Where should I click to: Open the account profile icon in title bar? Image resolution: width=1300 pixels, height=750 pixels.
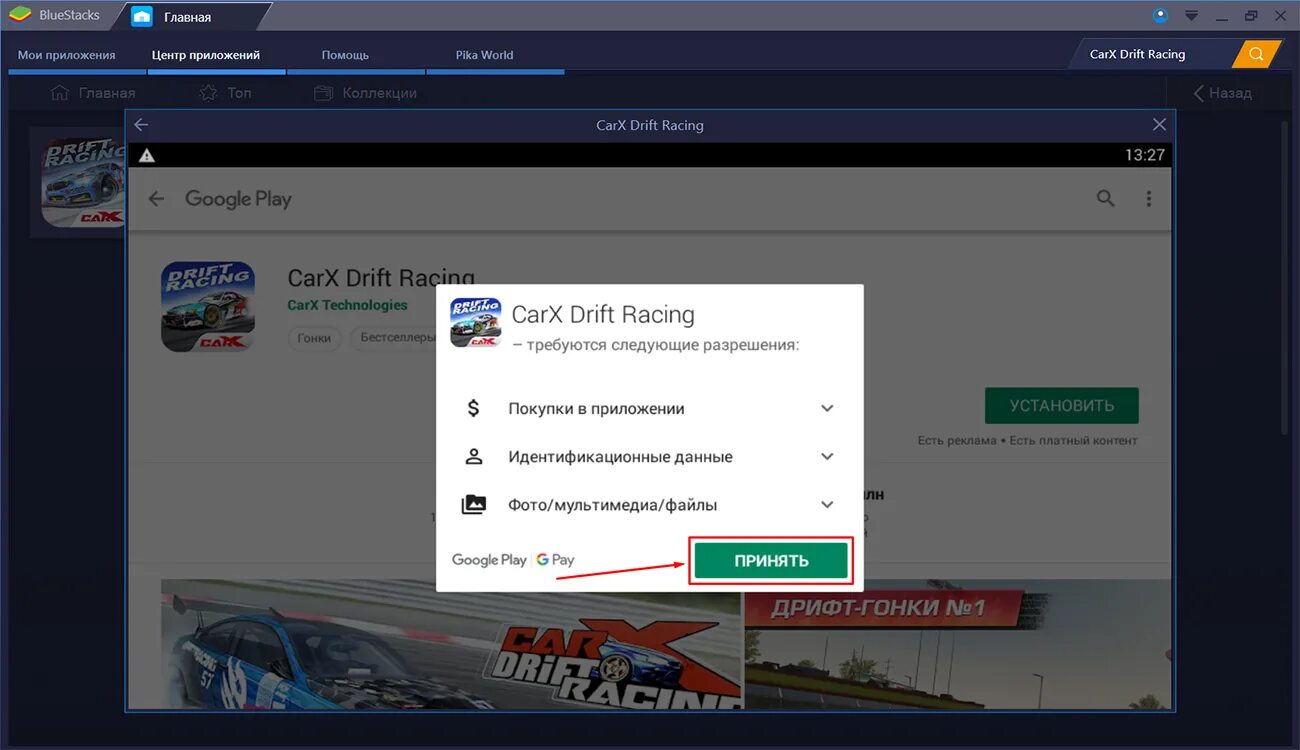[1160, 15]
